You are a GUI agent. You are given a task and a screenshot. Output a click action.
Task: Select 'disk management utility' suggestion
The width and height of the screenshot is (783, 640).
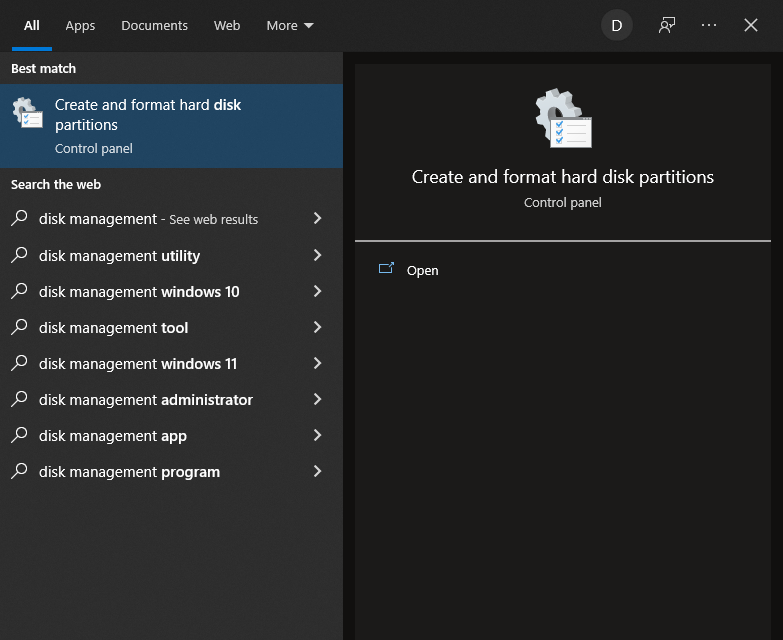[171, 256]
